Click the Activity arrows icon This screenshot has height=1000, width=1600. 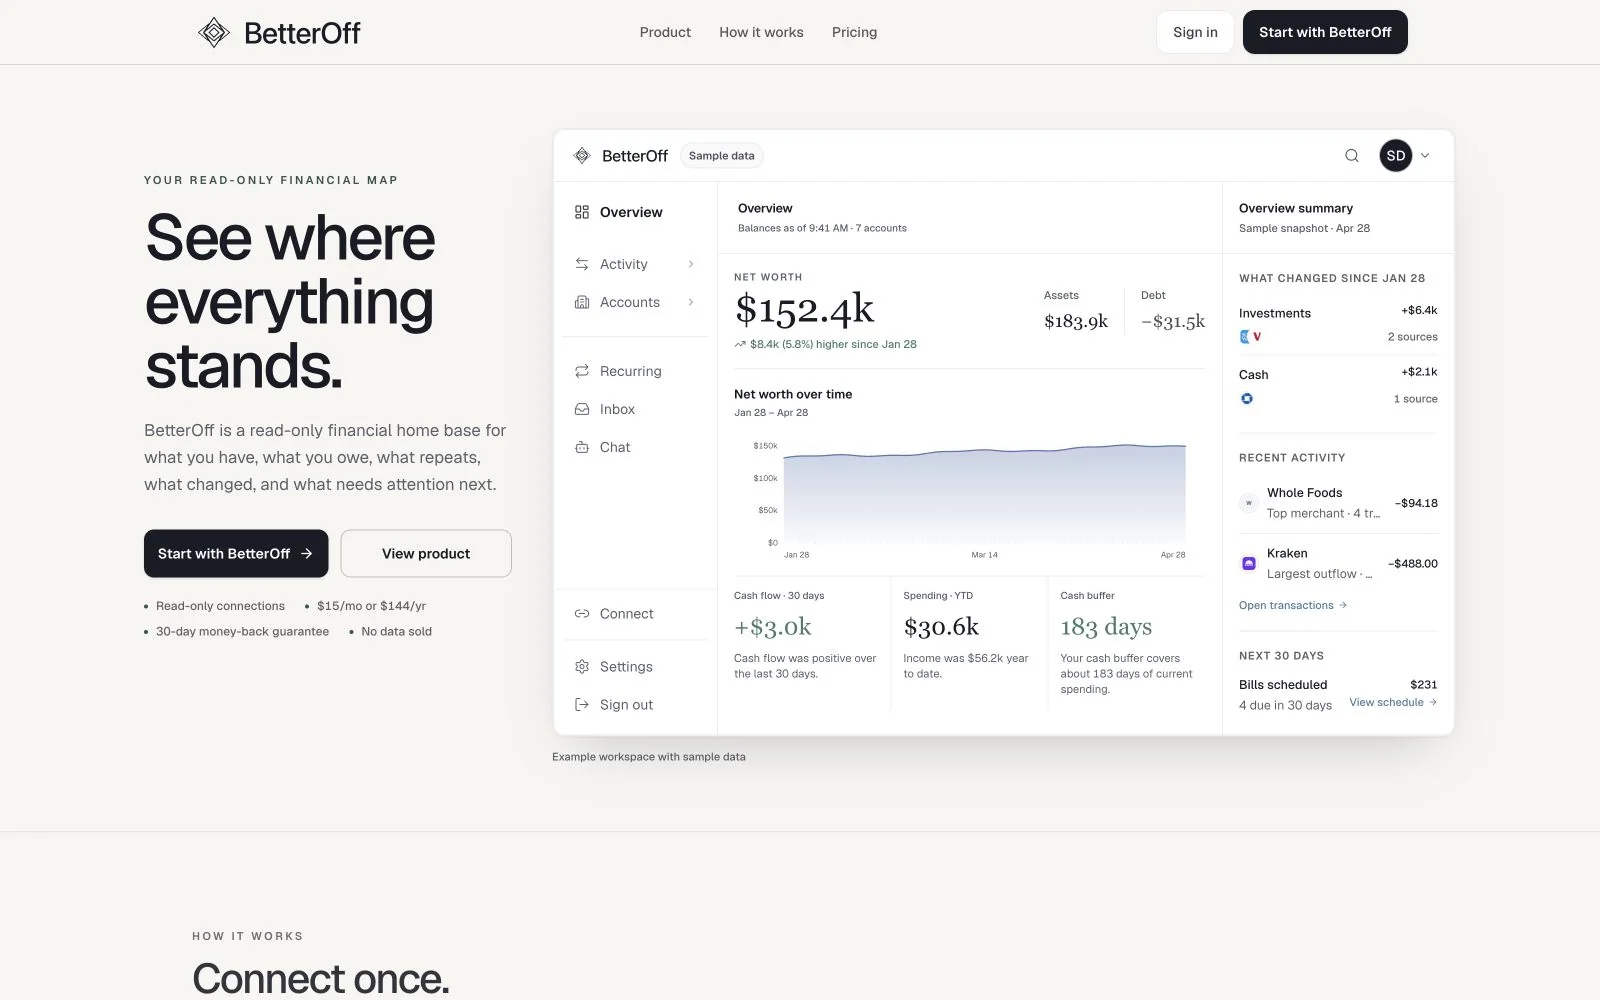[x=582, y=264]
